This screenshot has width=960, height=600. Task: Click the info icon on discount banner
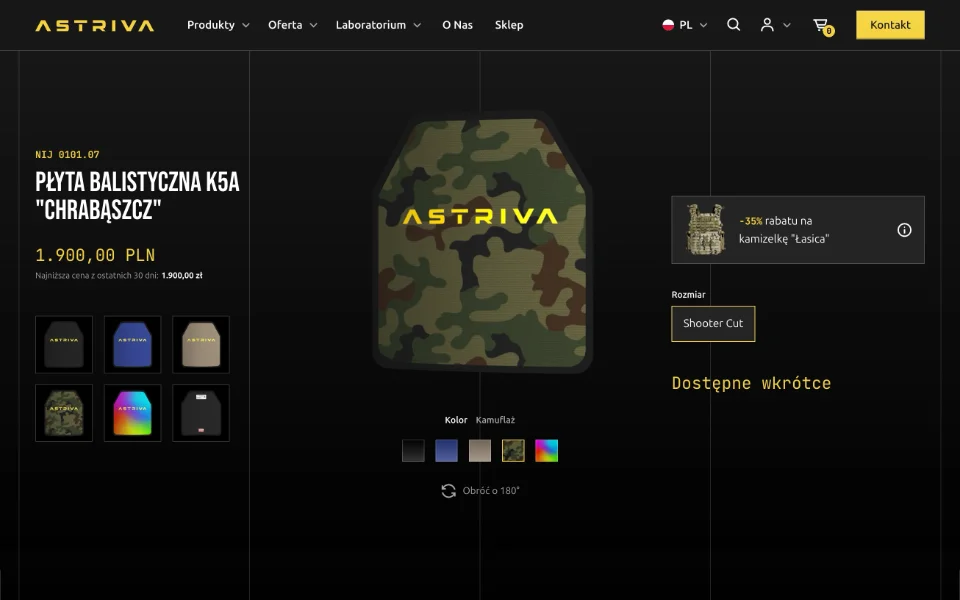click(904, 230)
